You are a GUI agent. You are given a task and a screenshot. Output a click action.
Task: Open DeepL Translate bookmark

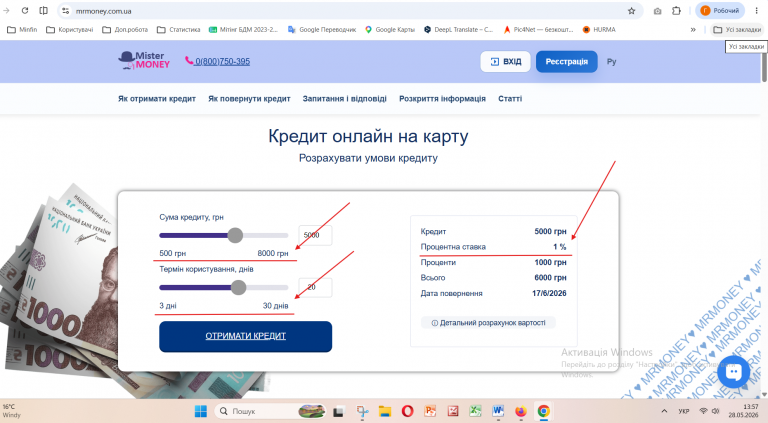pyautogui.click(x=459, y=29)
